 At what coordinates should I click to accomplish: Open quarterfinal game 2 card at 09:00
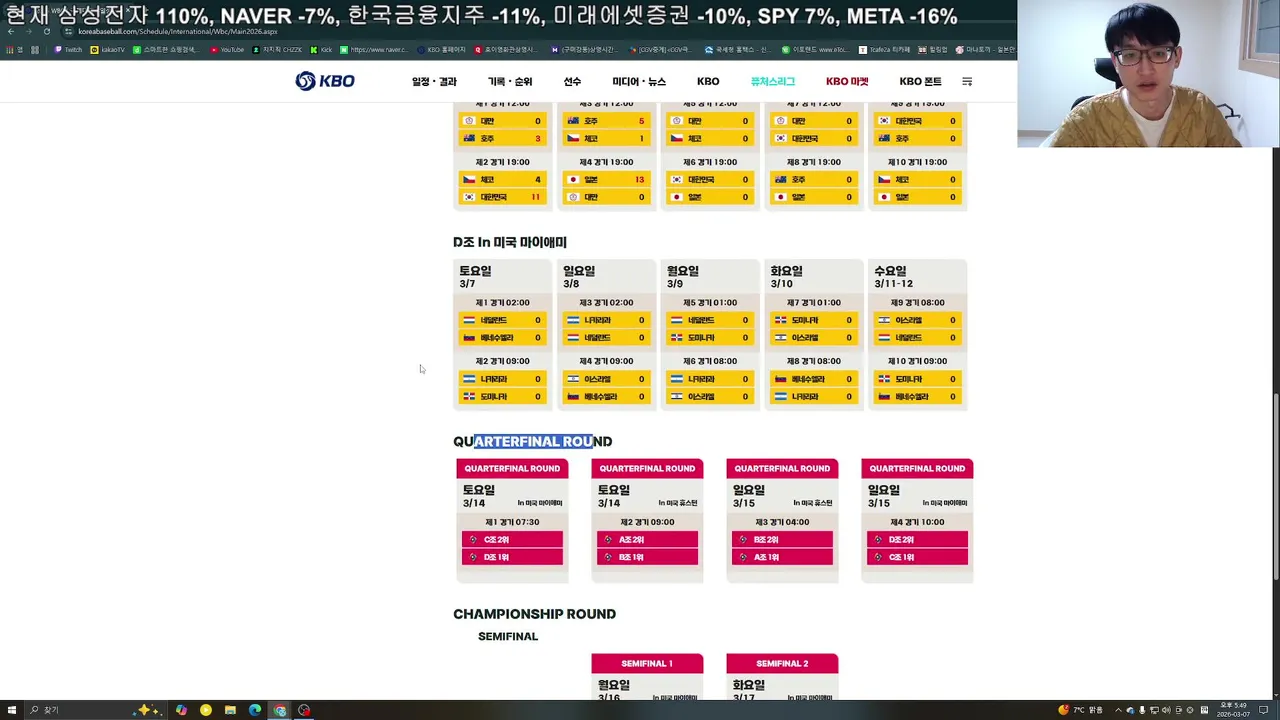[x=647, y=520]
